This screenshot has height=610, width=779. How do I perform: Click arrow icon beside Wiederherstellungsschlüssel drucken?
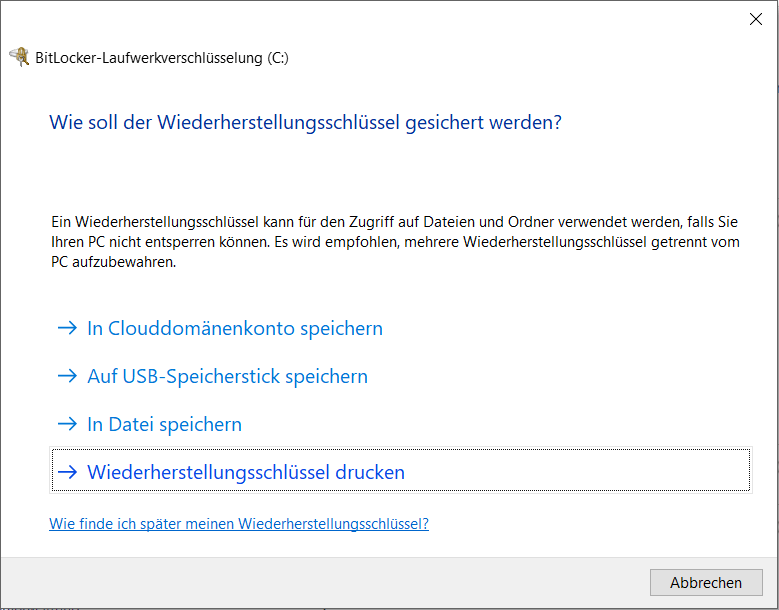[67, 472]
